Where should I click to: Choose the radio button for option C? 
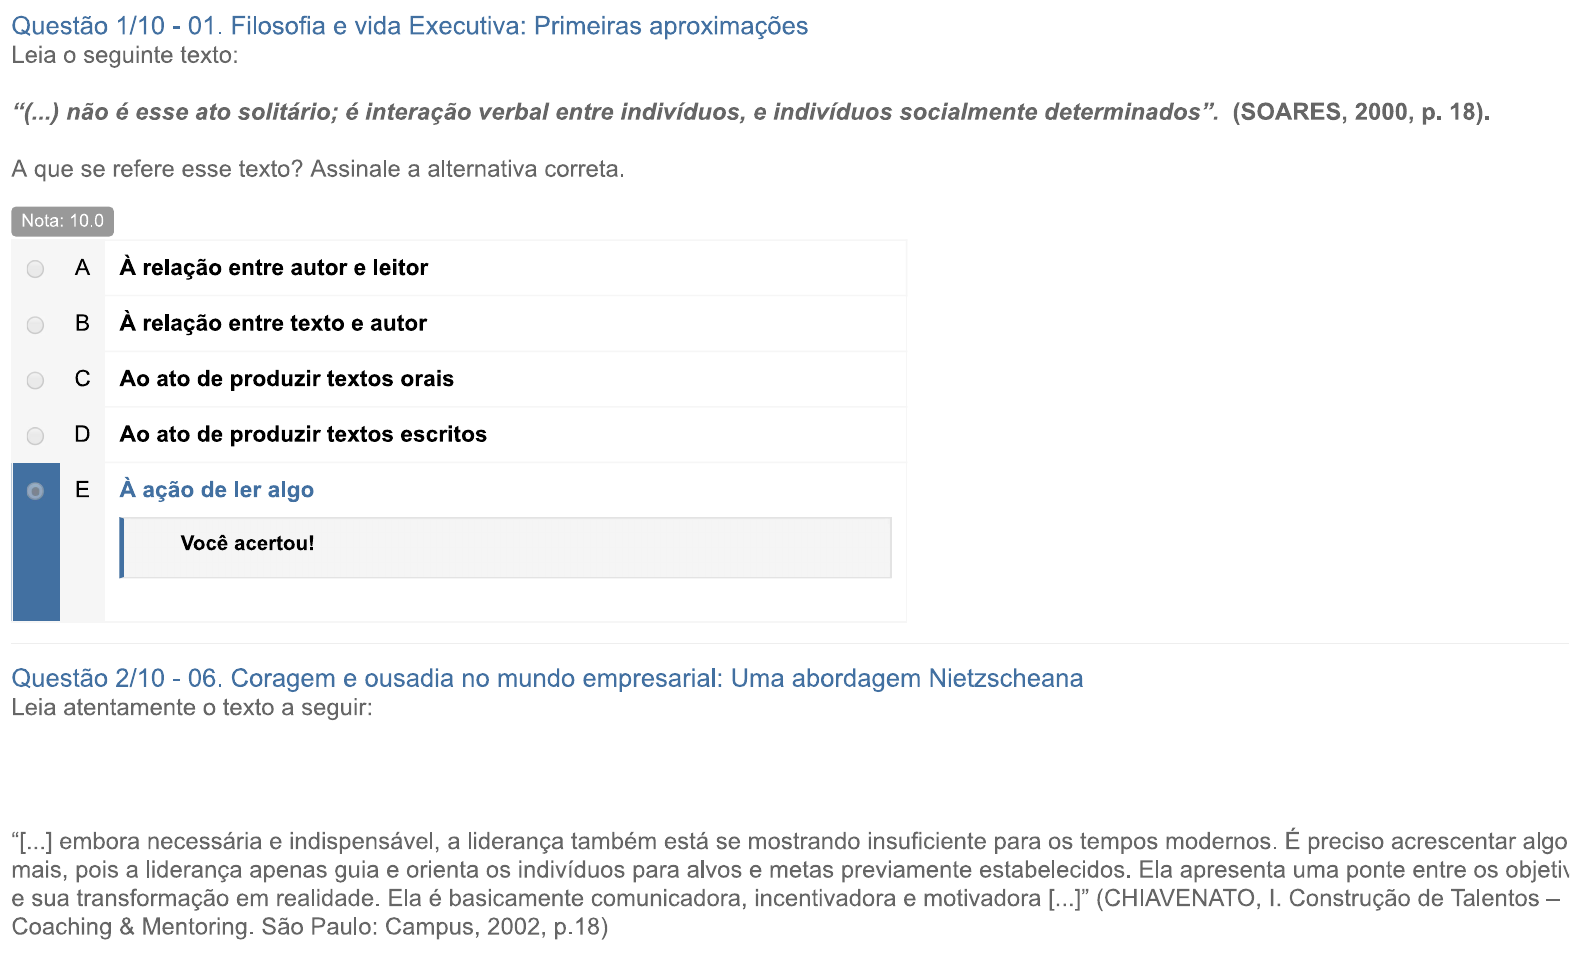[x=35, y=380]
